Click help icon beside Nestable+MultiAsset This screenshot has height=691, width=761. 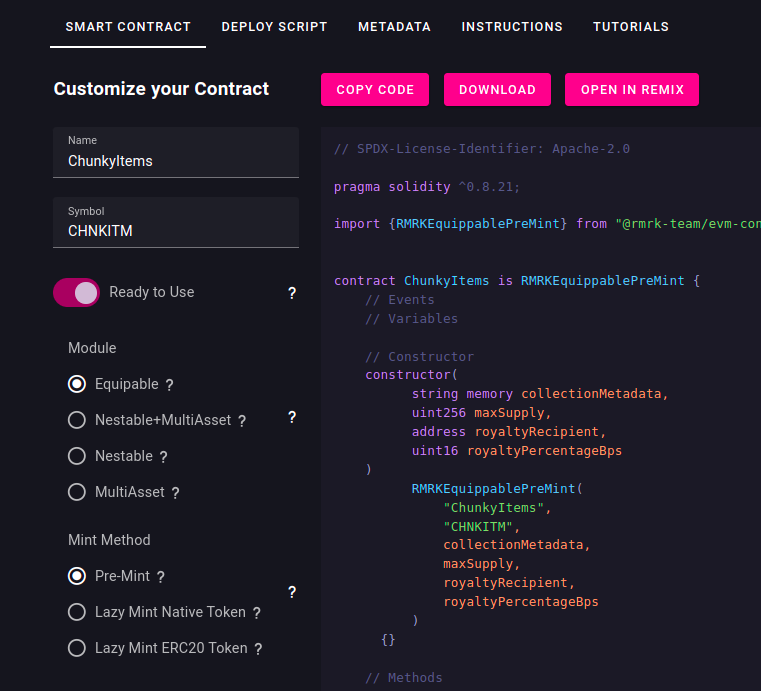[x=242, y=421]
